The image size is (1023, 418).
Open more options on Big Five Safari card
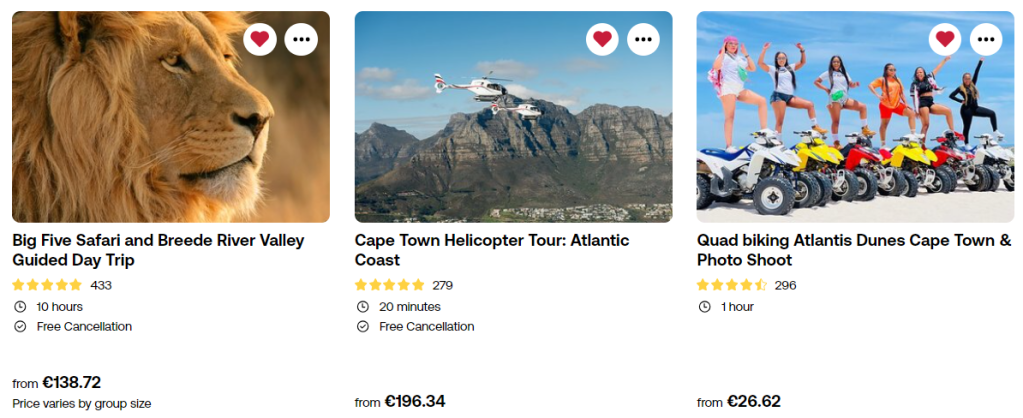(301, 39)
